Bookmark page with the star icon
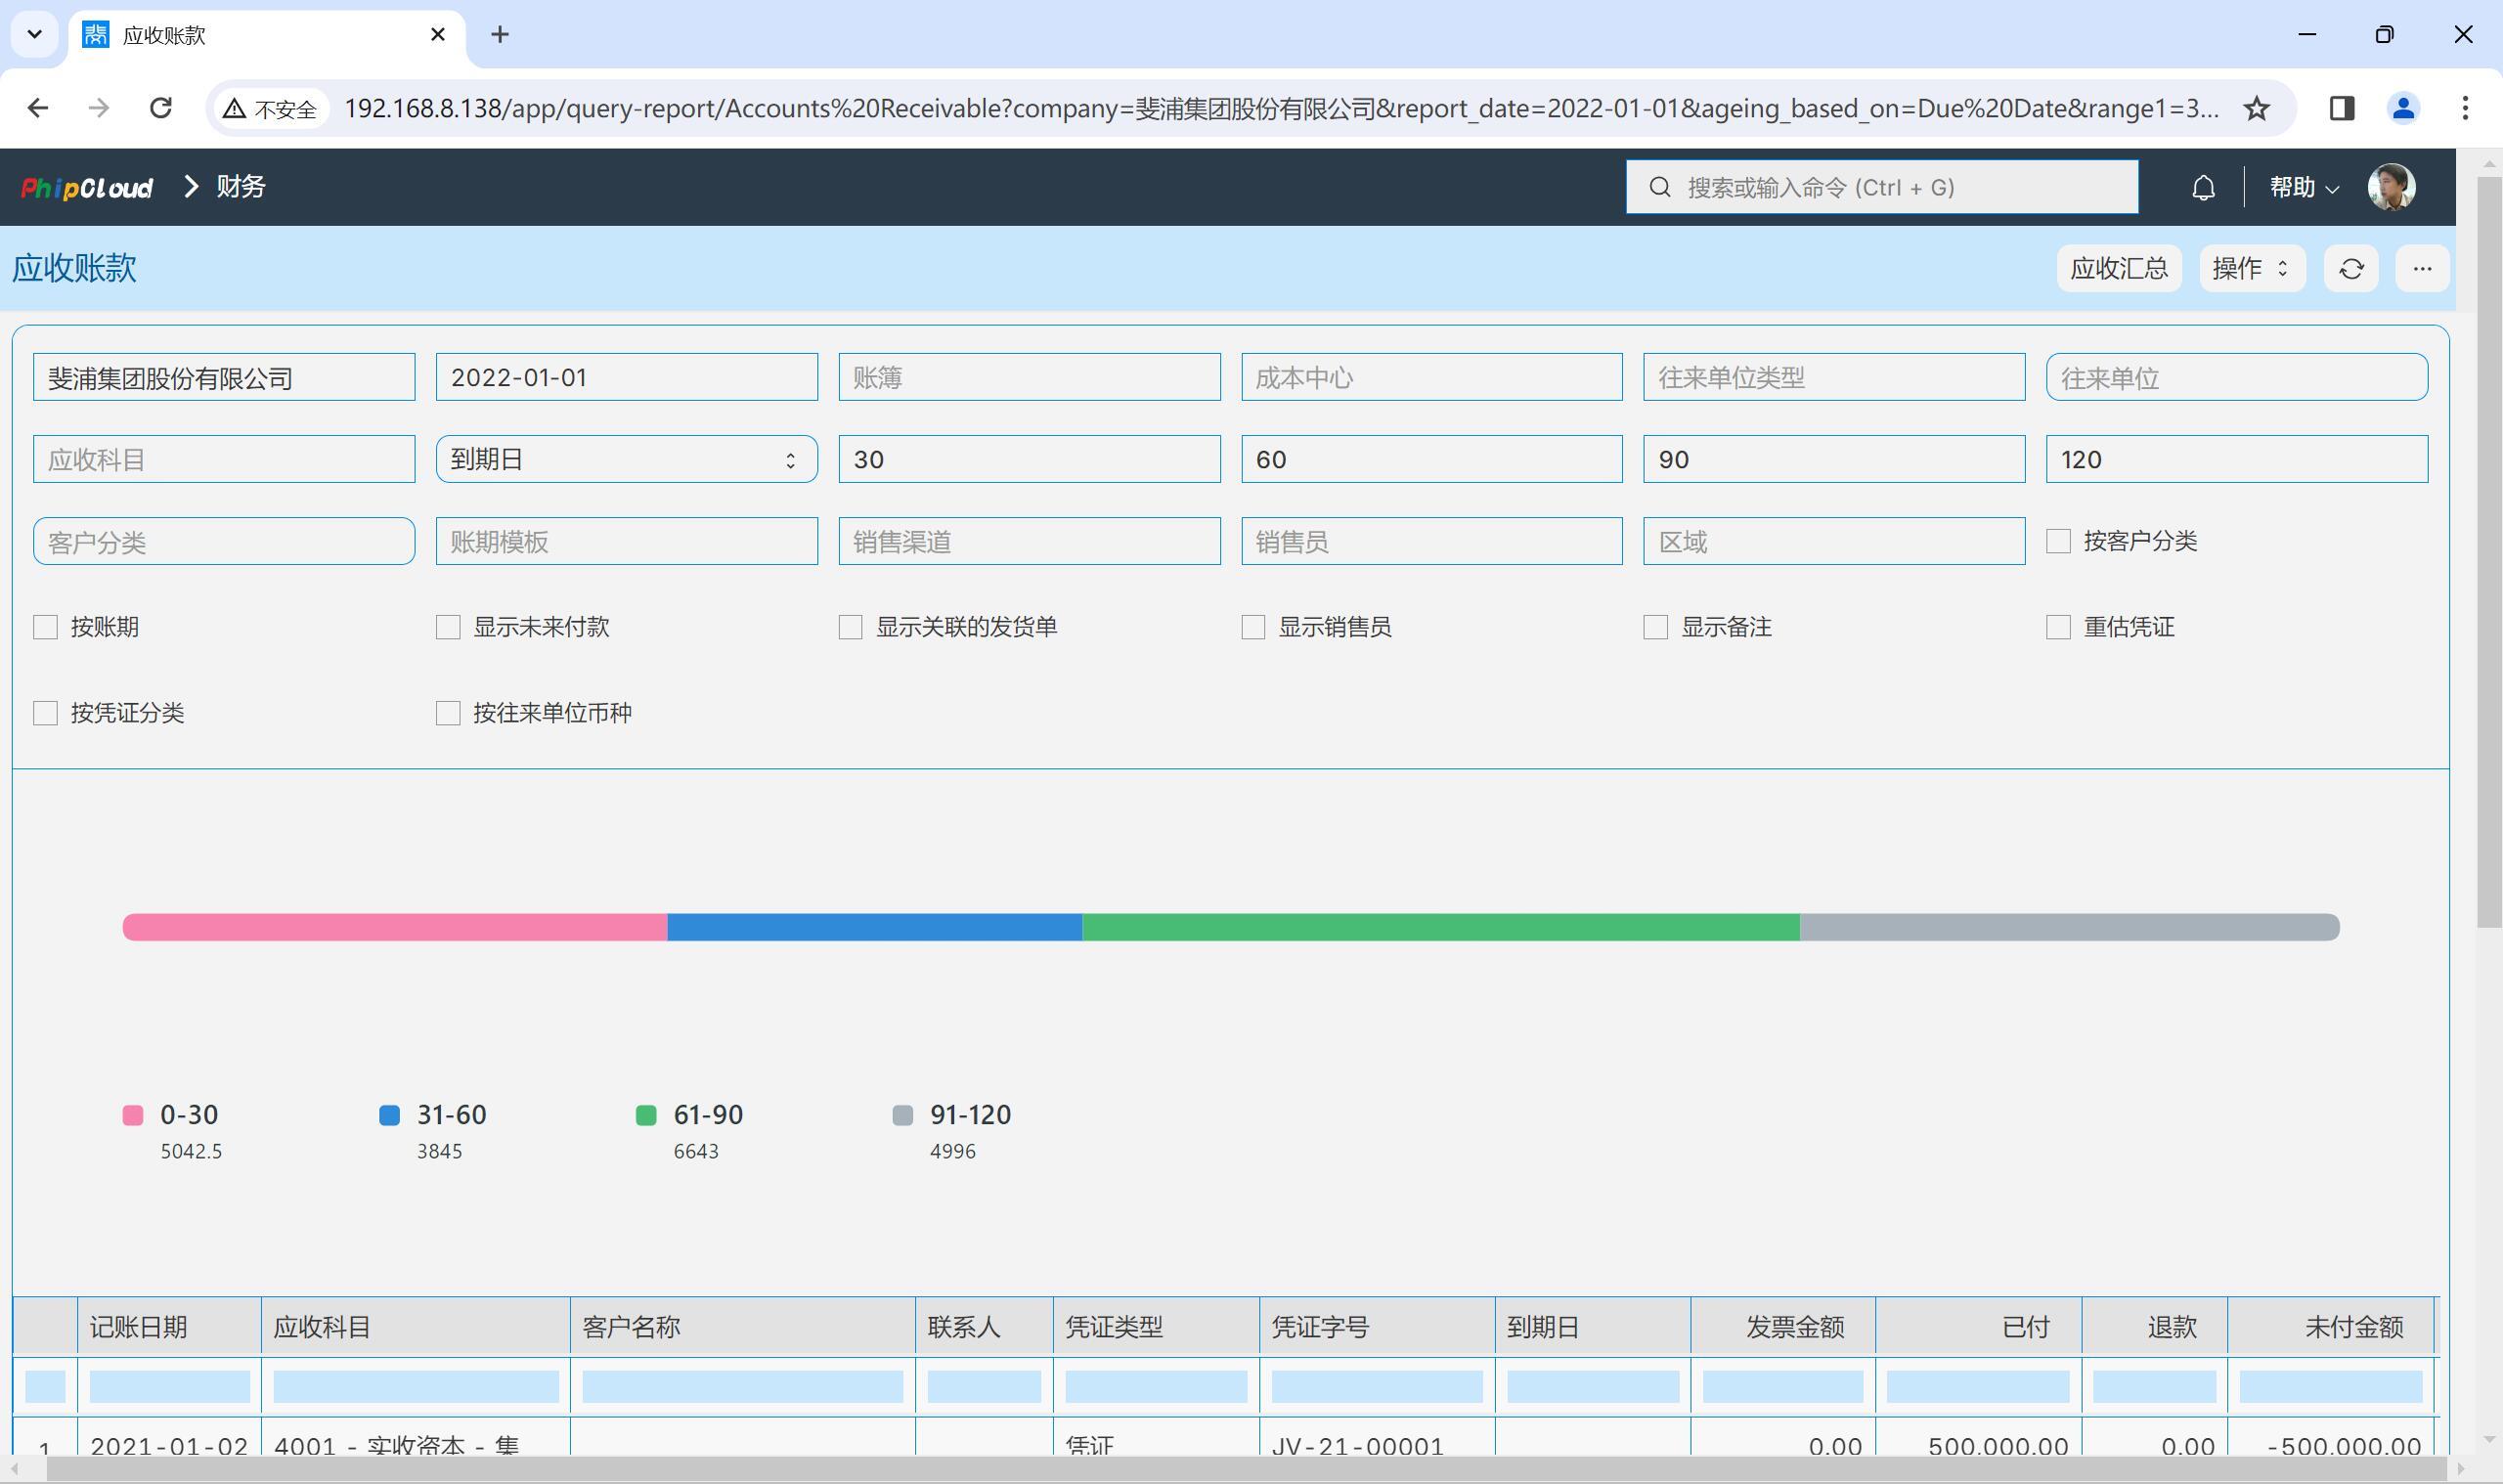The image size is (2503, 1484). click(2256, 108)
